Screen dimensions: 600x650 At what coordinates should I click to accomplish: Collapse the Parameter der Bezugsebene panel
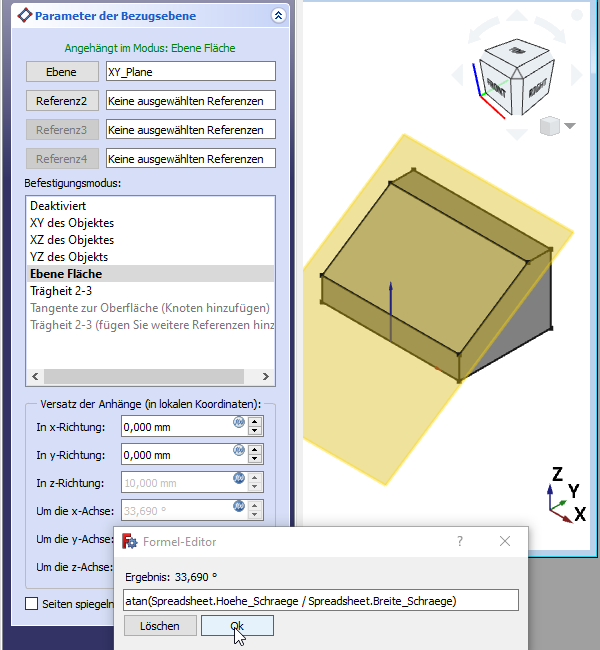coord(277,16)
